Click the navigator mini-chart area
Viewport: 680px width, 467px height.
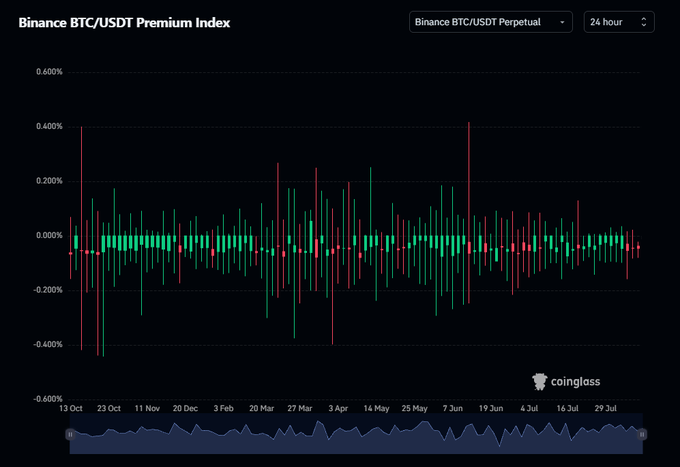[356, 434]
